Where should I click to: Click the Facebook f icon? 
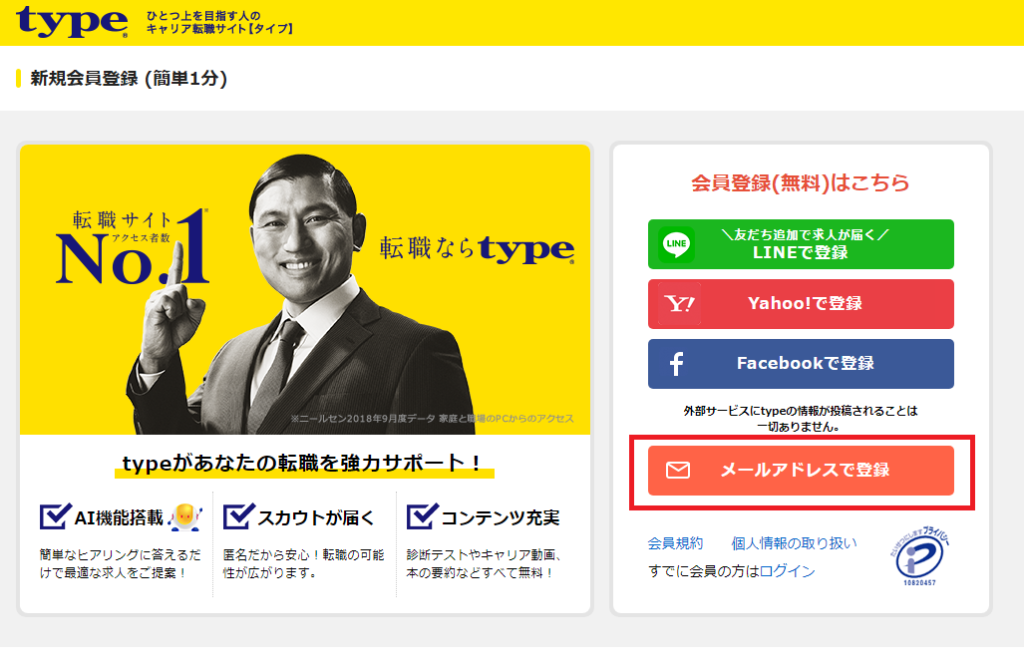pyautogui.click(x=677, y=364)
